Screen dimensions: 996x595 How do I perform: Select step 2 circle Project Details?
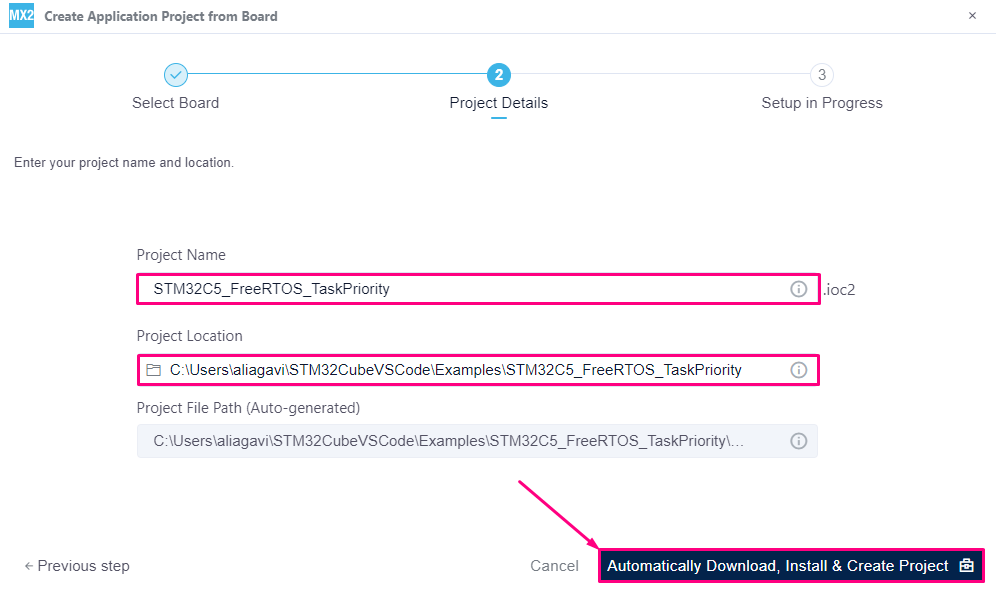(x=499, y=75)
